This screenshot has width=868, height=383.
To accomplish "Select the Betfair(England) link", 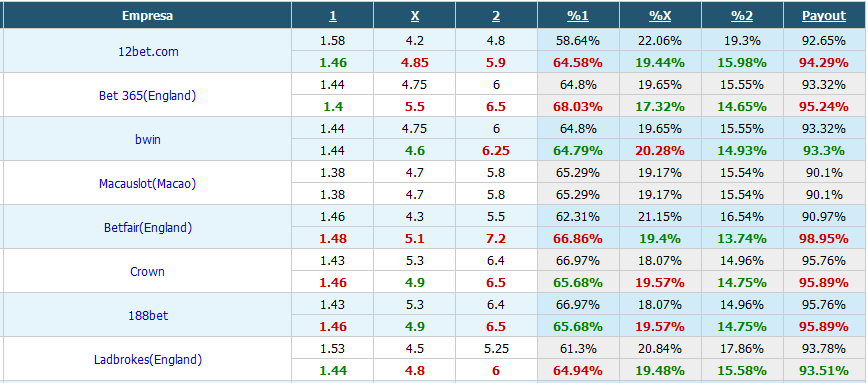I will [148, 227].
